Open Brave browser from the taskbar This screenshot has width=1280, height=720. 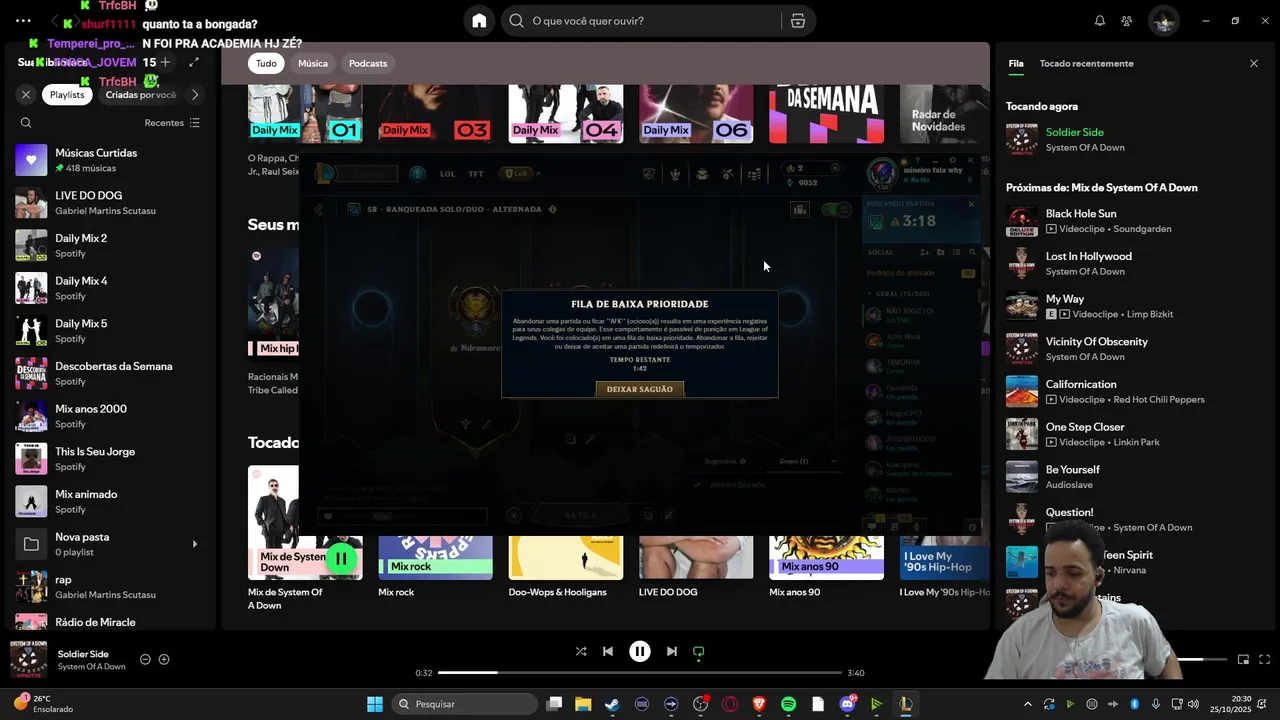click(759, 704)
